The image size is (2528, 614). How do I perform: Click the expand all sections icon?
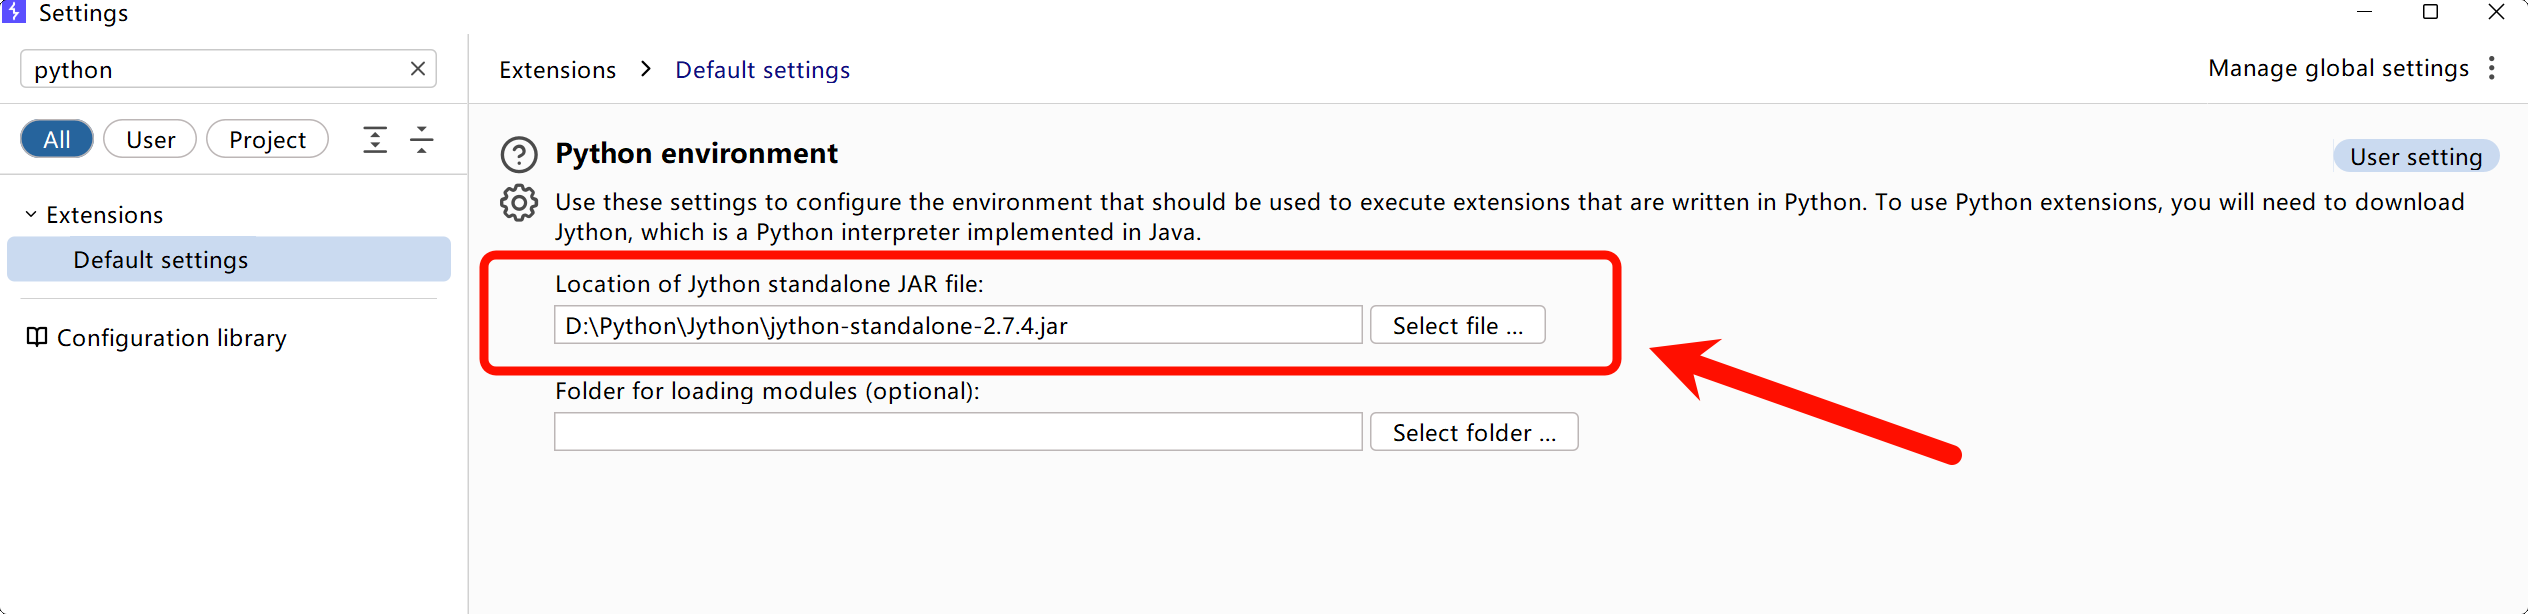pos(375,140)
